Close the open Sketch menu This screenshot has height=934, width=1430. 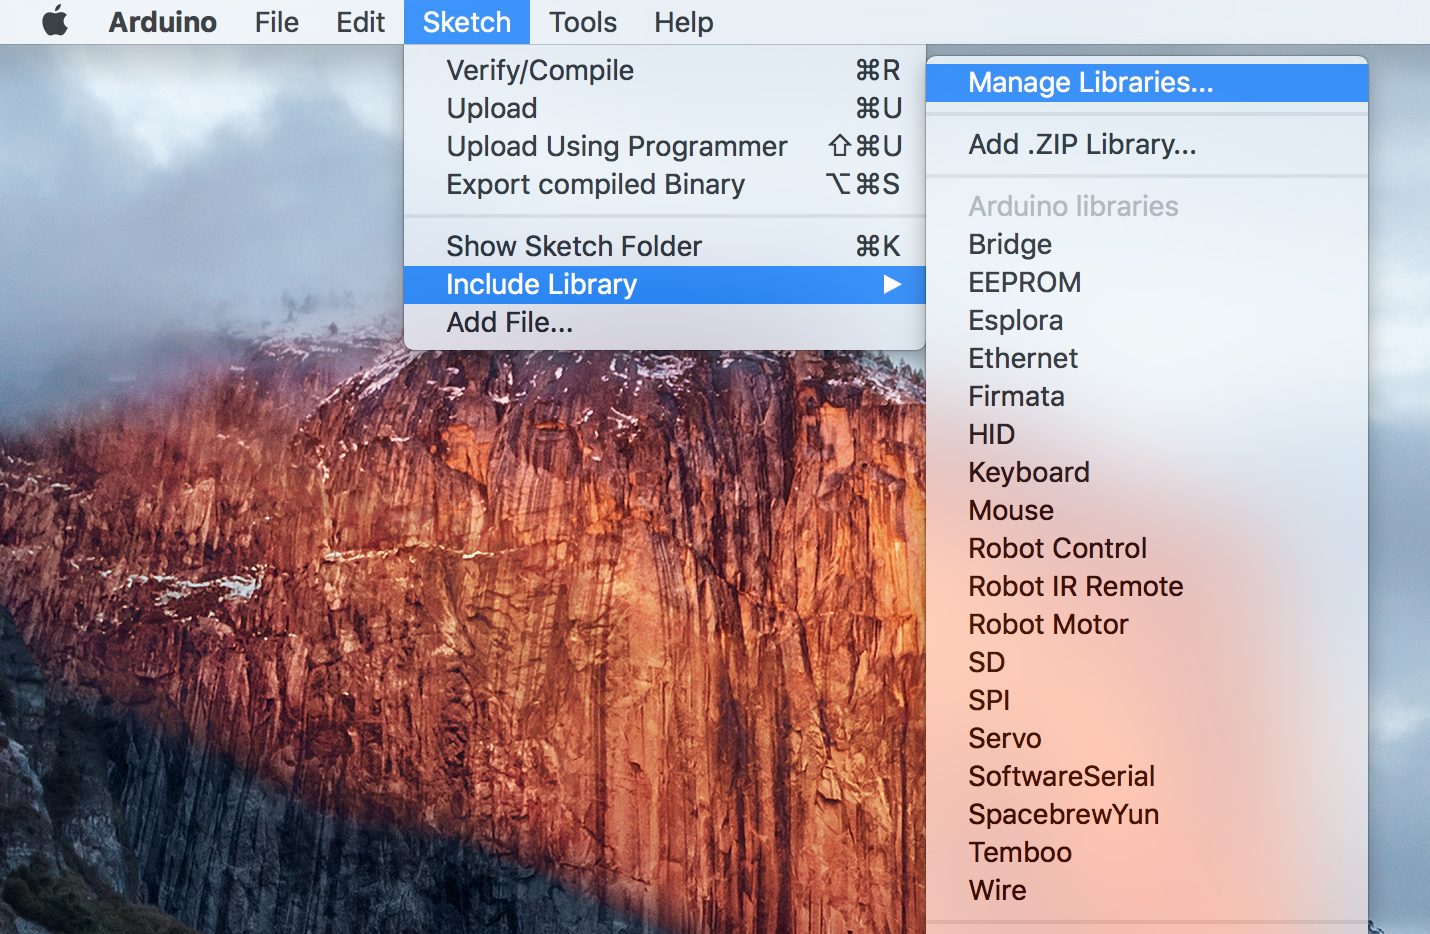coord(466,22)
